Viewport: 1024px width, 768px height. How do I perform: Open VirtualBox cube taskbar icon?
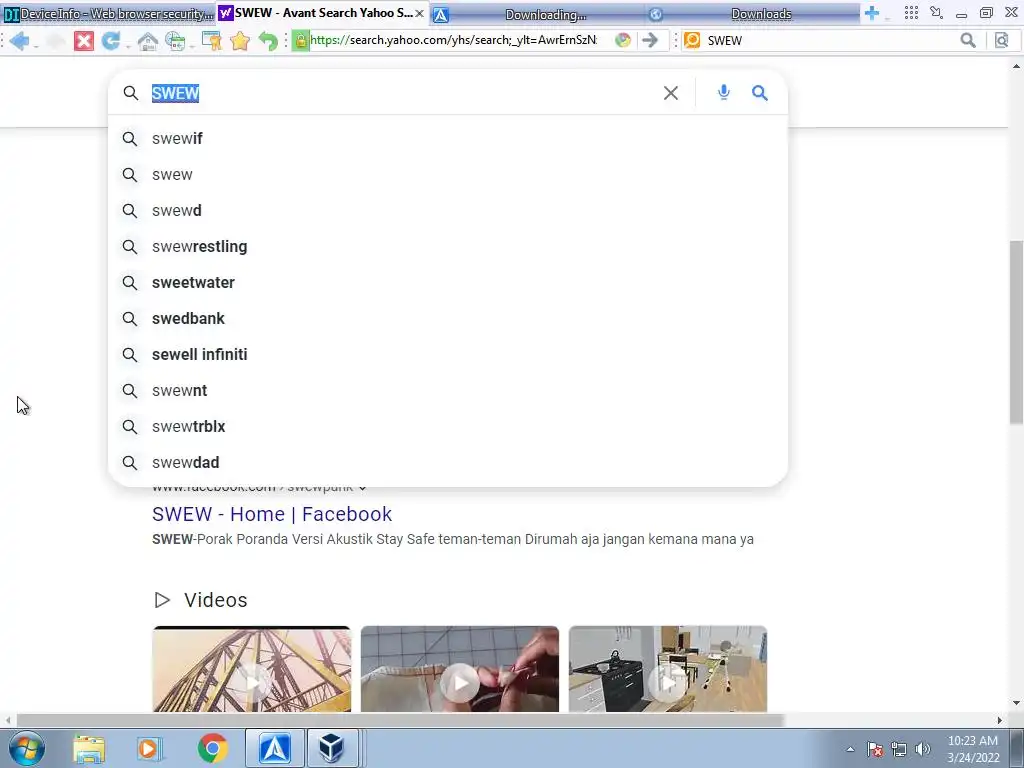pyautogui.click(x=332, y=748)
